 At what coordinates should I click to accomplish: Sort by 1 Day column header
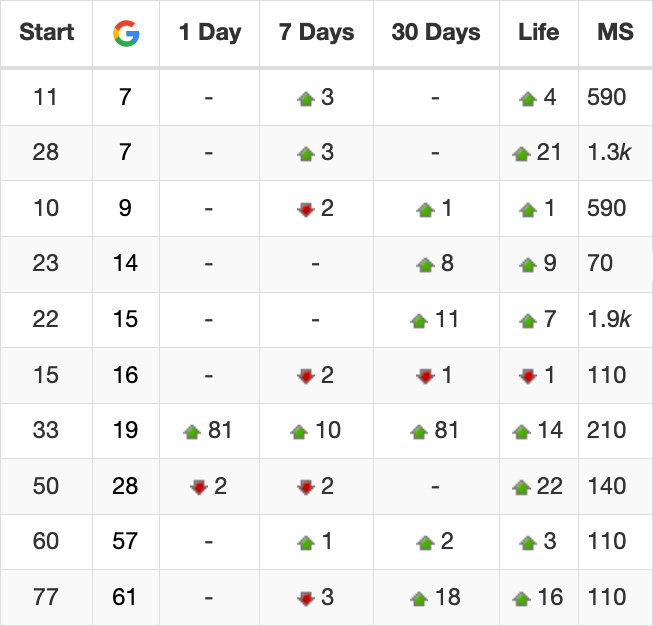[x=210, y=32]
